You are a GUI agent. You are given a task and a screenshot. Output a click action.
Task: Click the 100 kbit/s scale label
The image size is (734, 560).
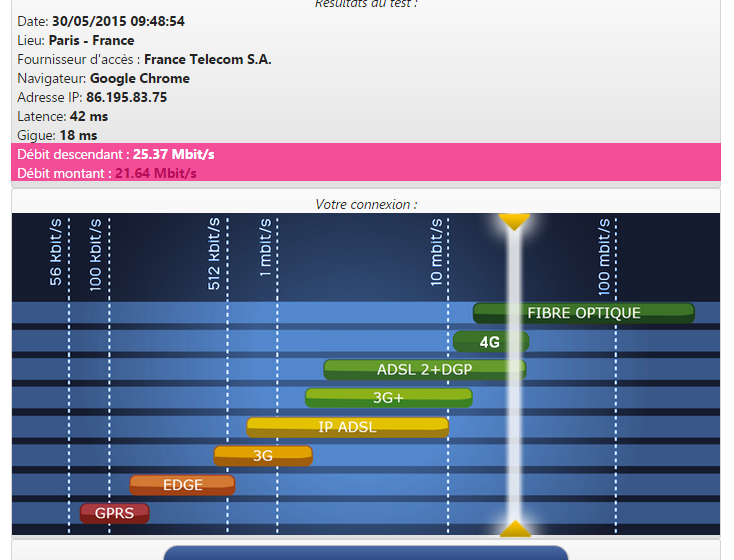click(95, 255)
